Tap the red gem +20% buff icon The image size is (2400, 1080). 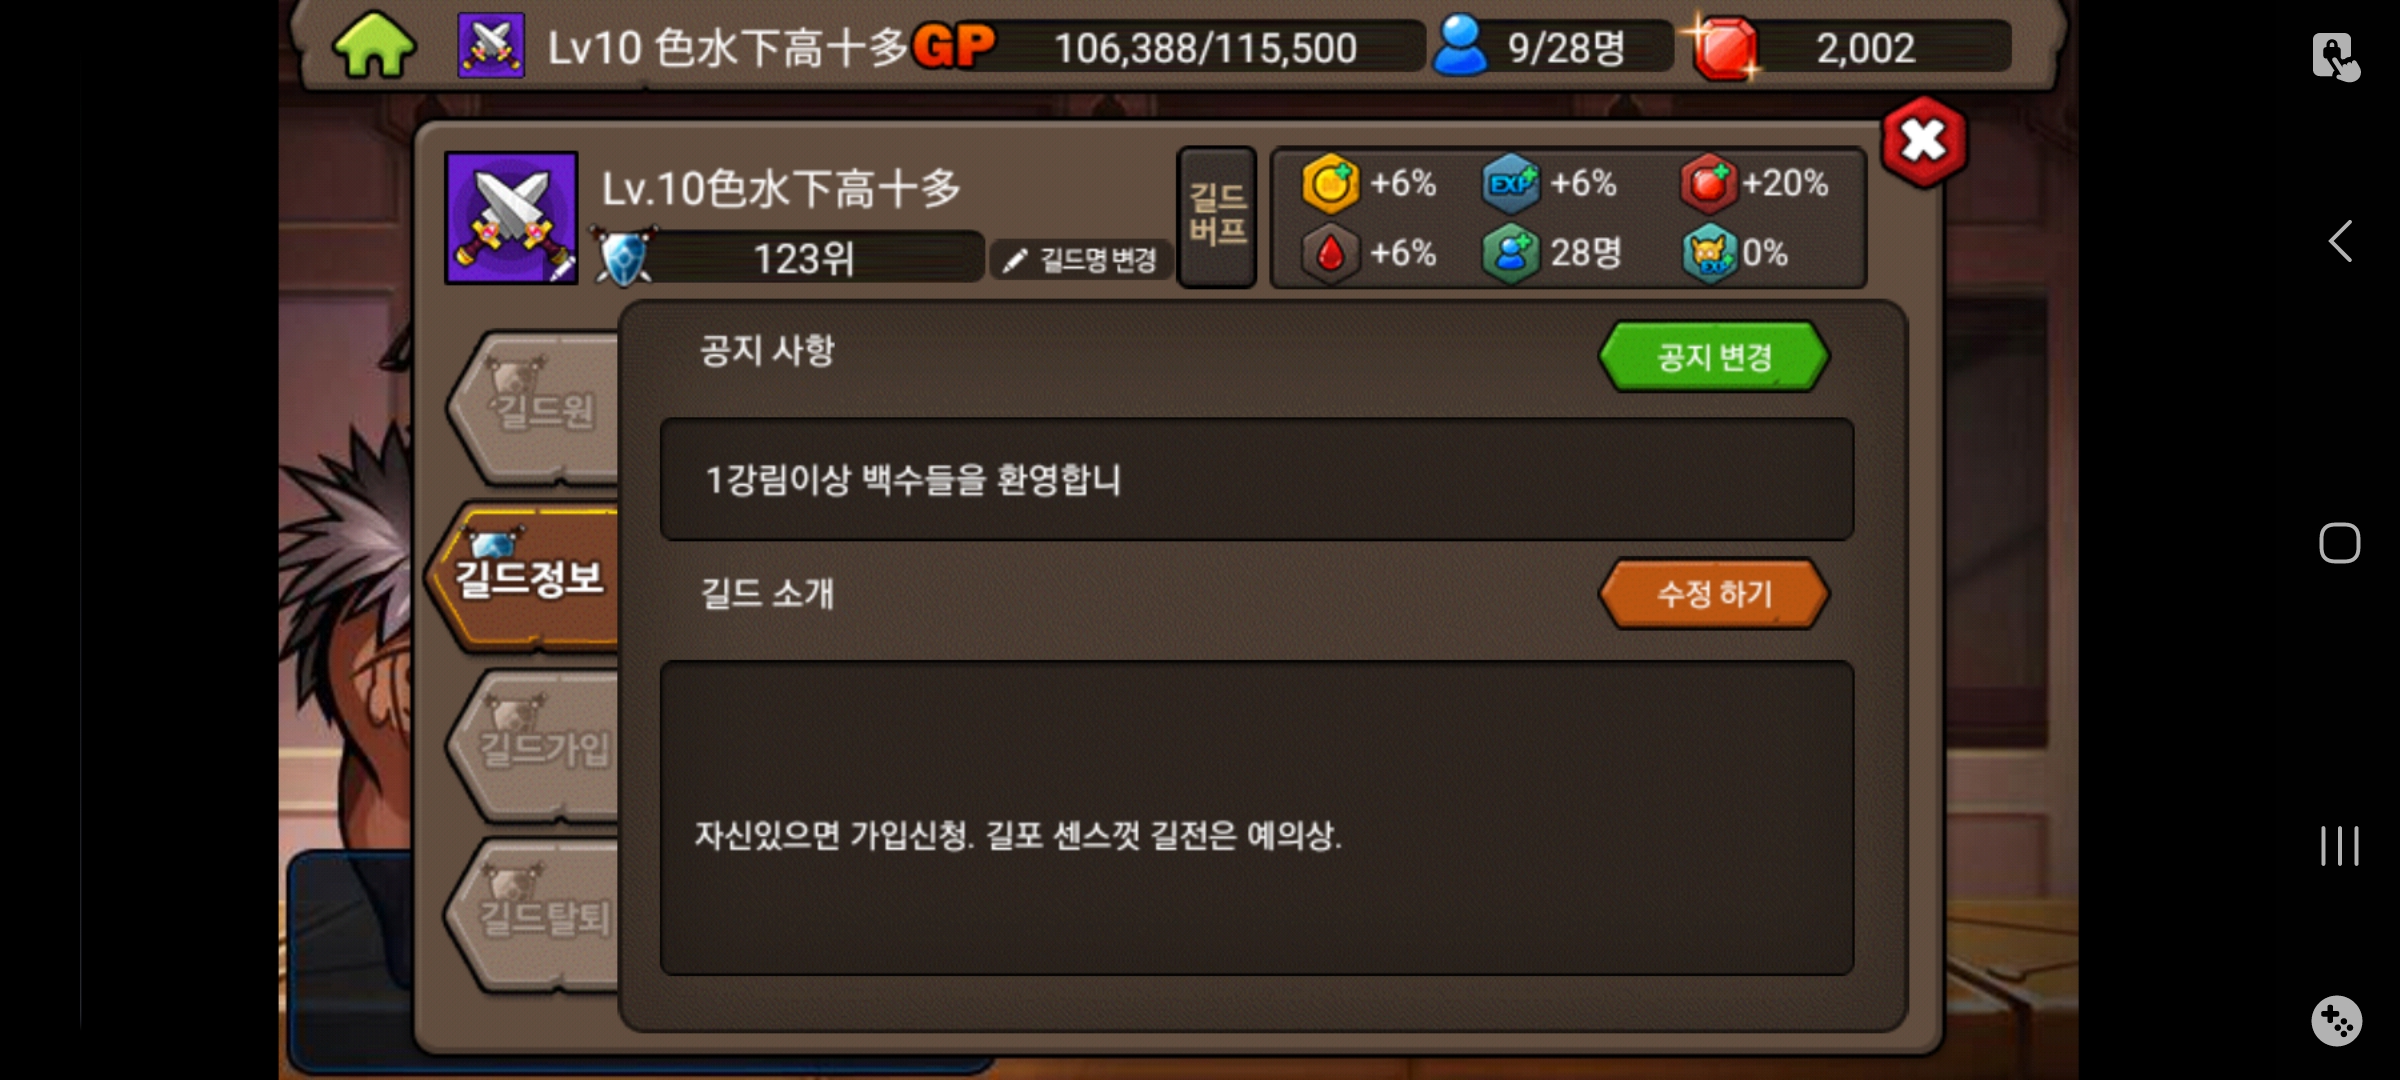1709,184
